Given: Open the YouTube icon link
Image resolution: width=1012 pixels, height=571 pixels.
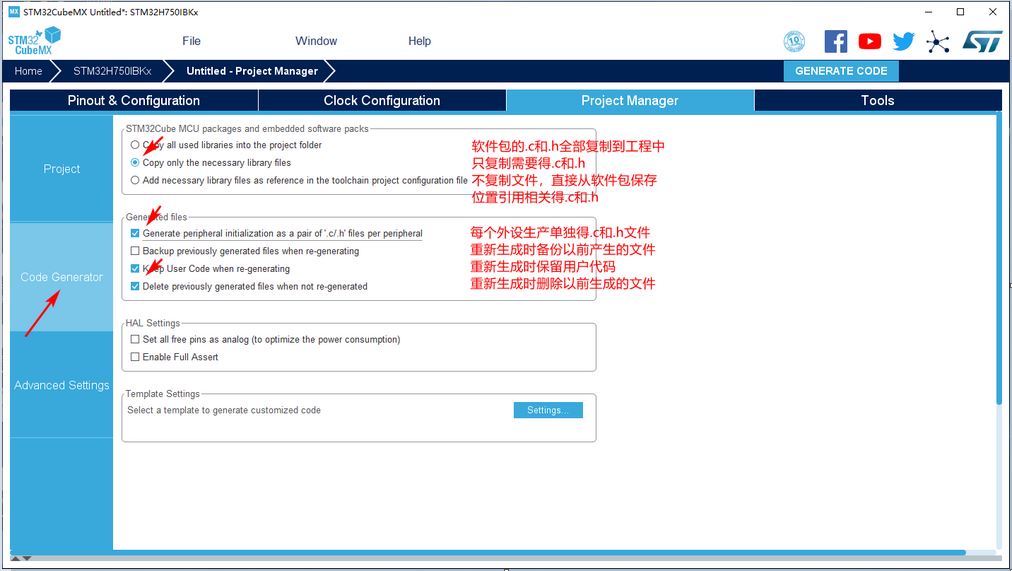Looking at the screenshot, I should (870, 41).
